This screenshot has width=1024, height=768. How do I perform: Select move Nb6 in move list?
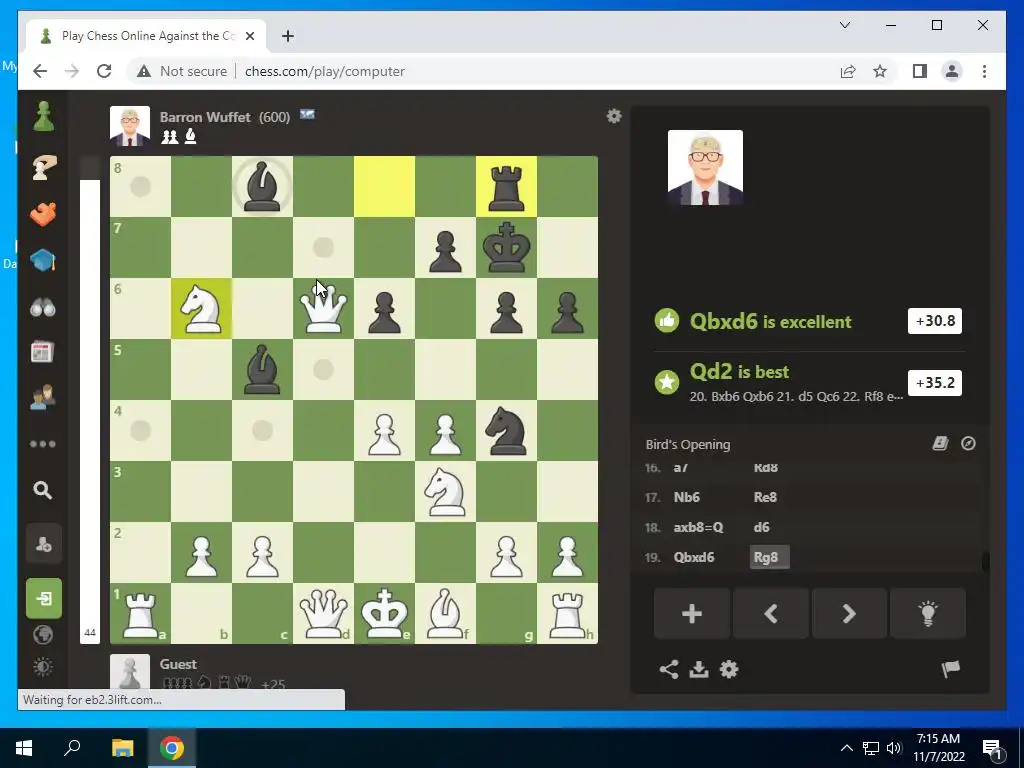[x=686, y=497]
